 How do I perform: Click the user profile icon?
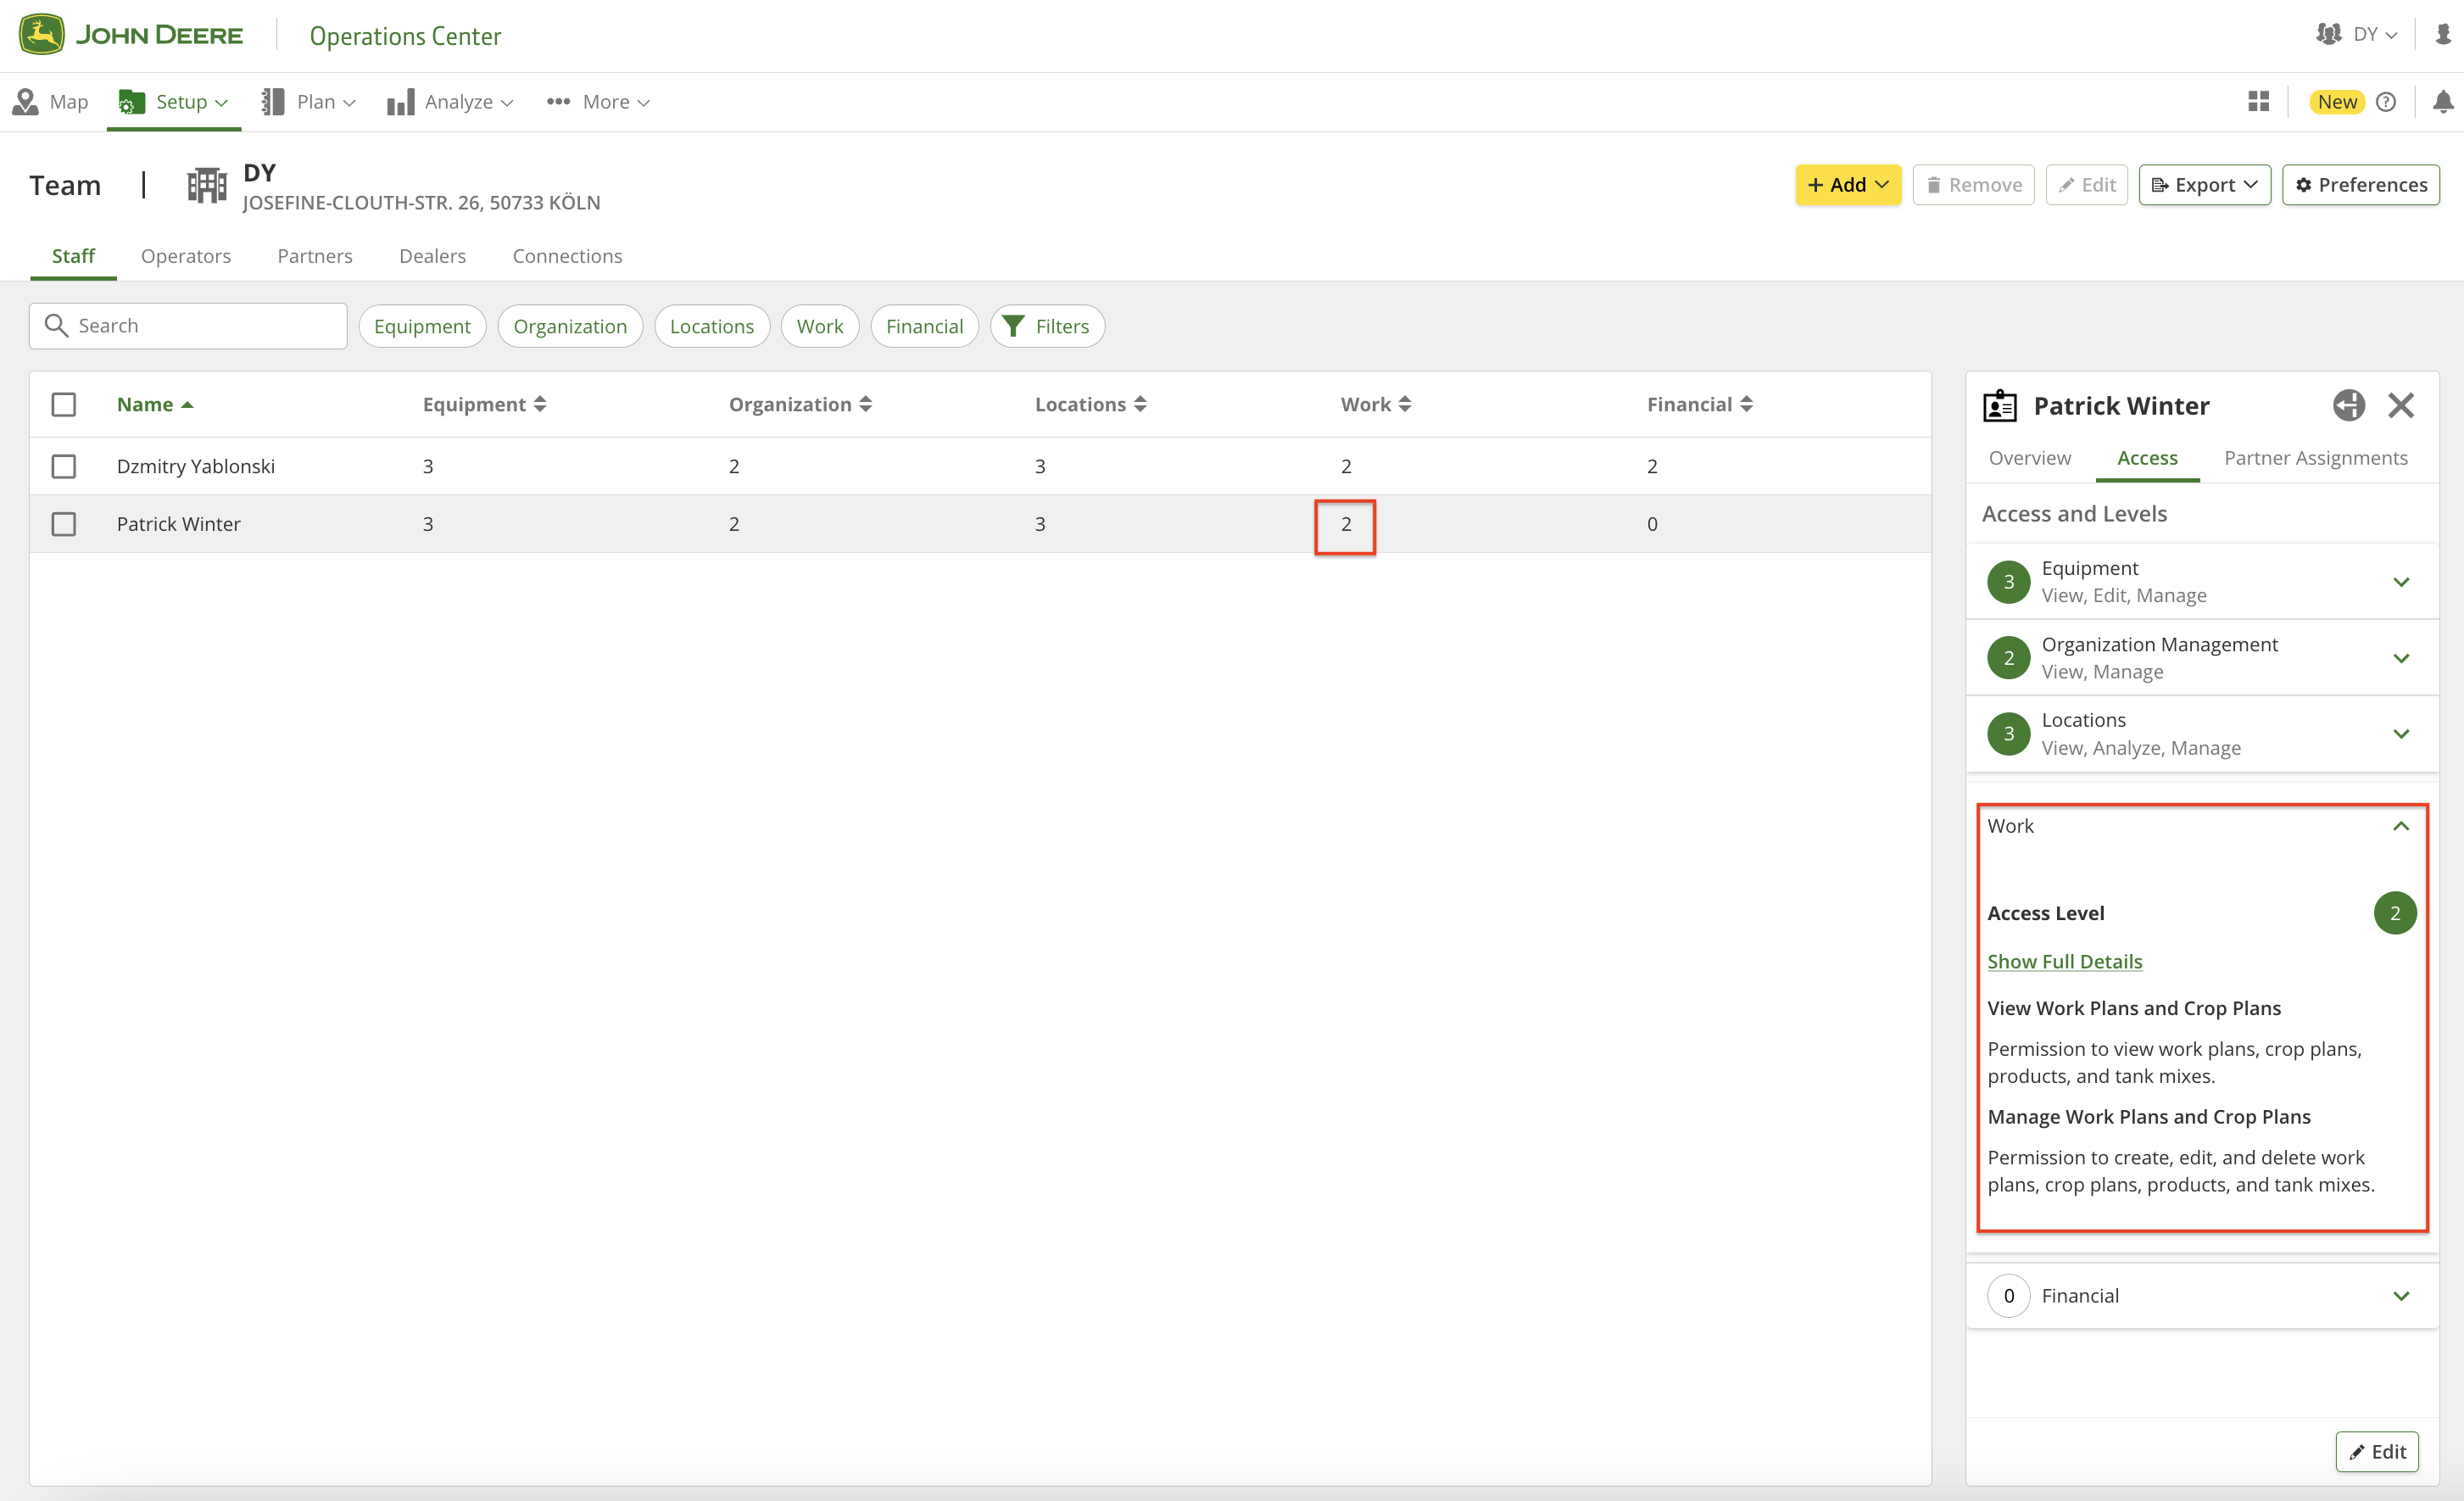click(x=2442, y=35)
